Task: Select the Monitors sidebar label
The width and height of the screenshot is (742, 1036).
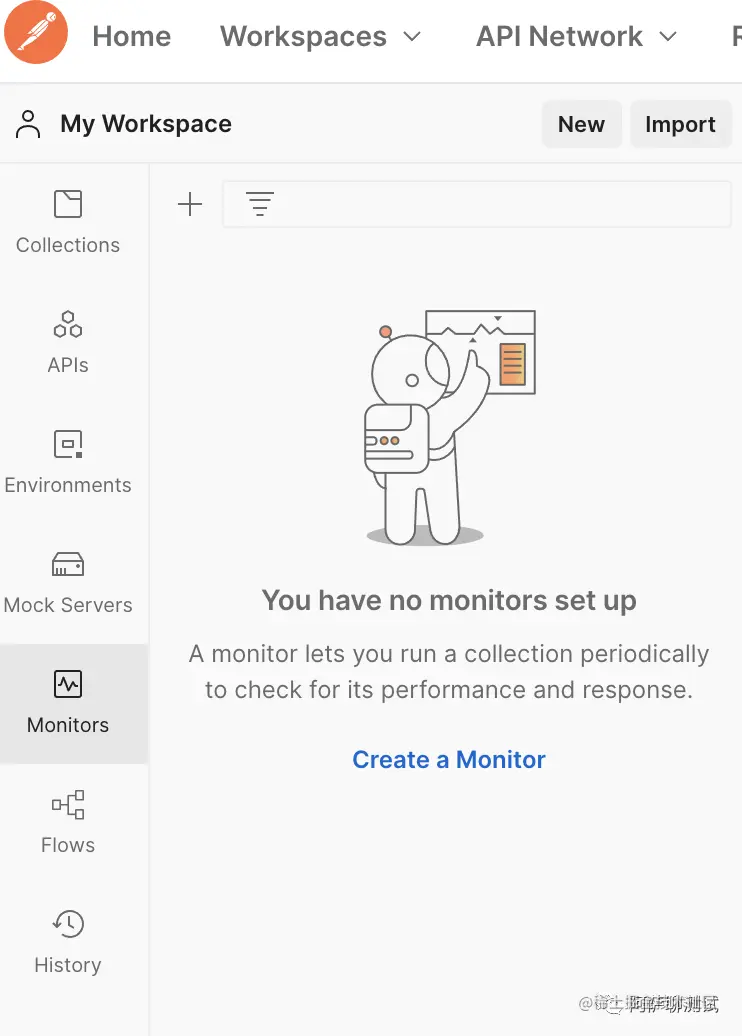Action: (x=68, y=725)
